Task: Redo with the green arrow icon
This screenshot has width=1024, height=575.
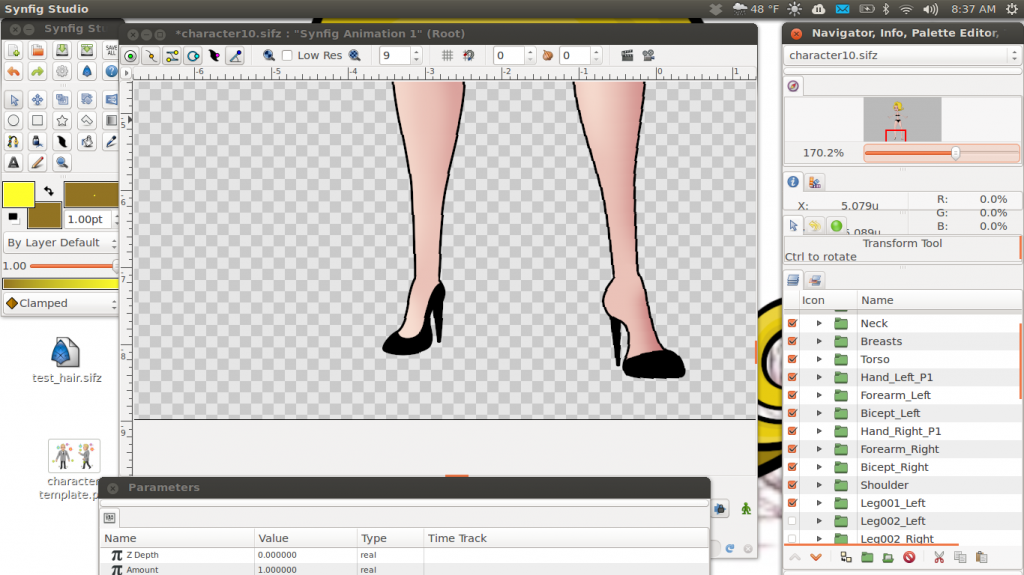Action: 38,71
